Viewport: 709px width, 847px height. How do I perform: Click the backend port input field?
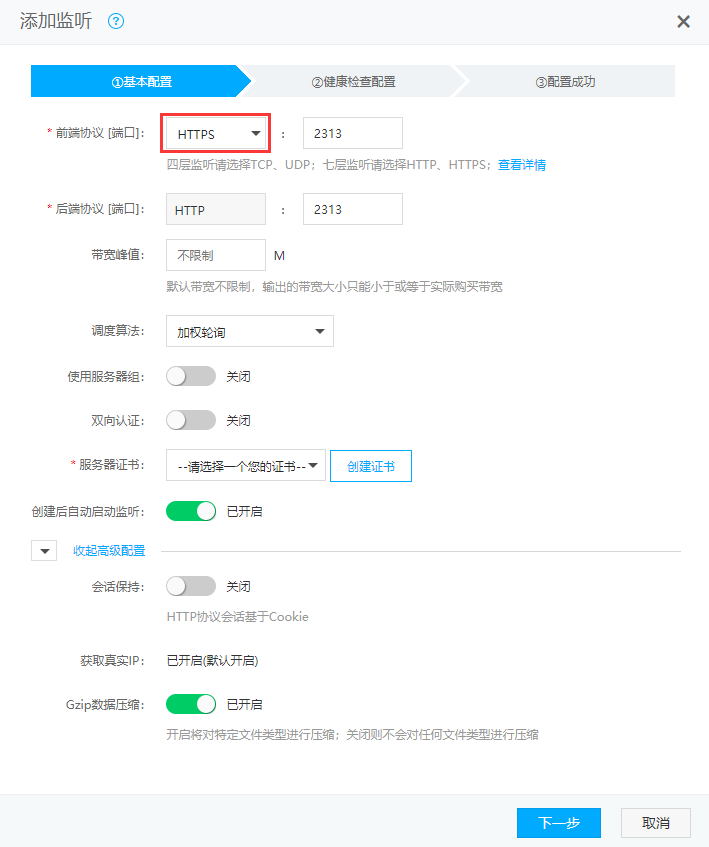tap(352, 209)
